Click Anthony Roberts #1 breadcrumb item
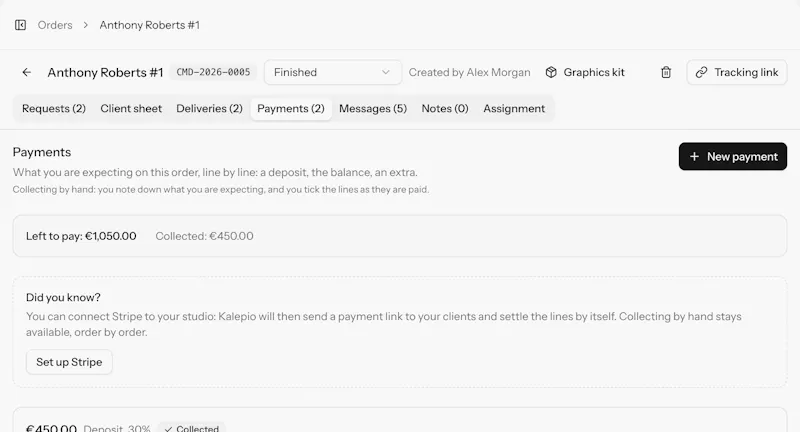 (x=149, y=25)
